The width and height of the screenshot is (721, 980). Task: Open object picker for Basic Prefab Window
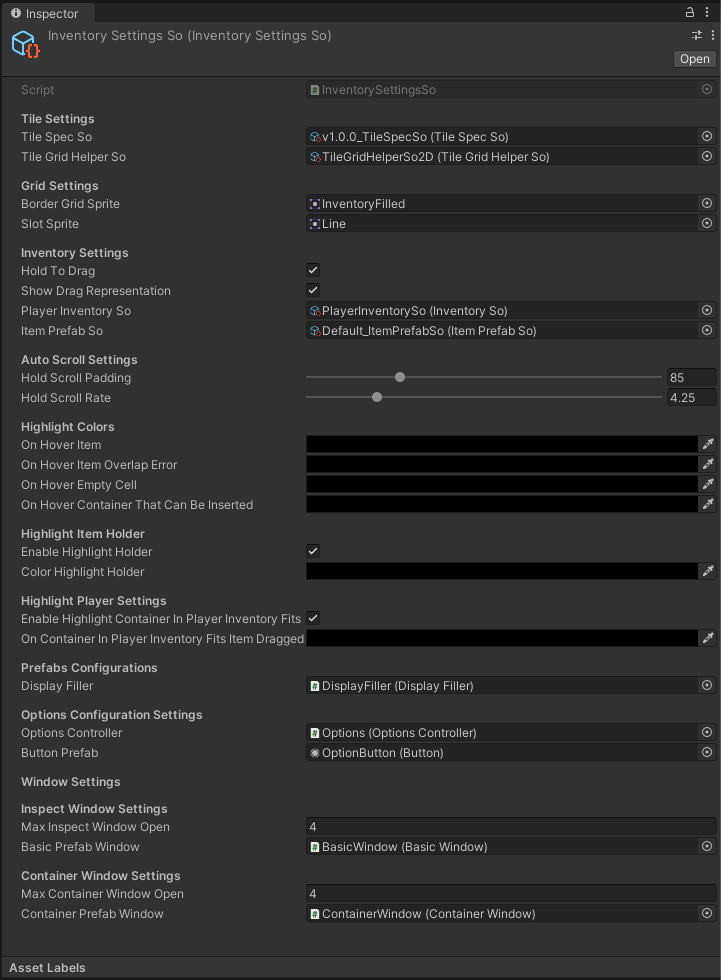[x=707, y=846]
